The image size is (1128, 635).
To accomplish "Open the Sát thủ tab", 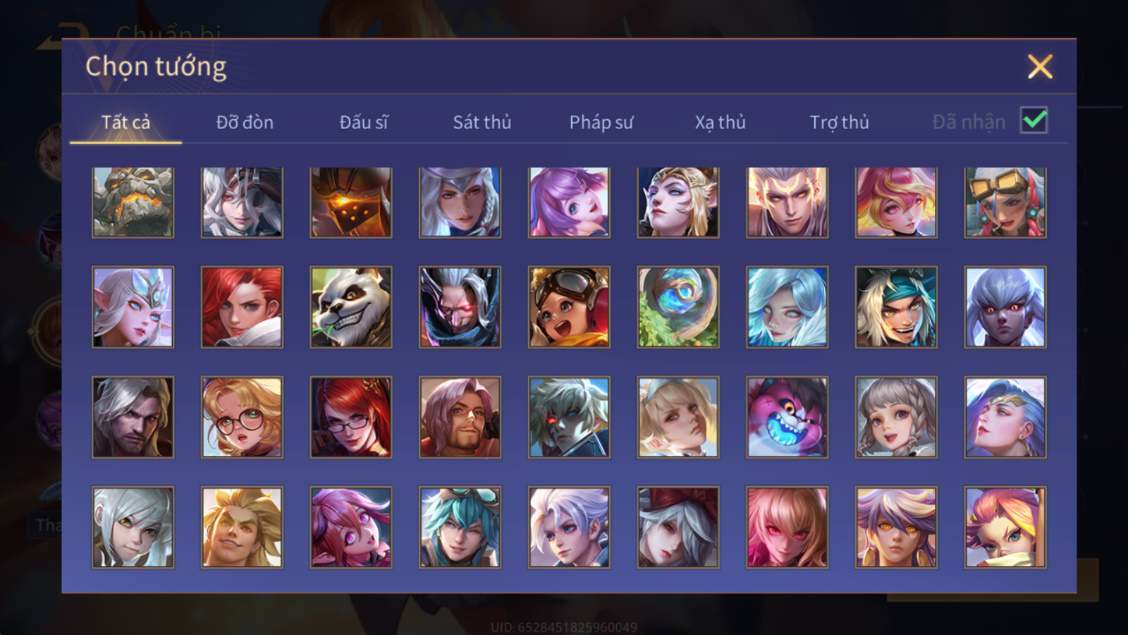I will [x=482, y=122].
